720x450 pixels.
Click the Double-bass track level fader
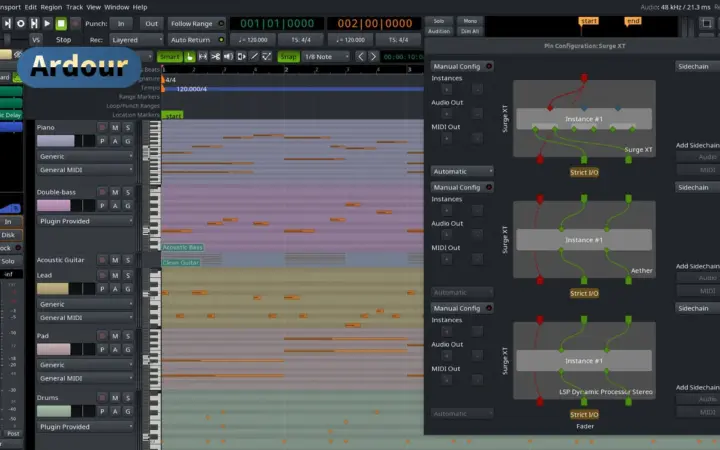(x=66, y=206)
